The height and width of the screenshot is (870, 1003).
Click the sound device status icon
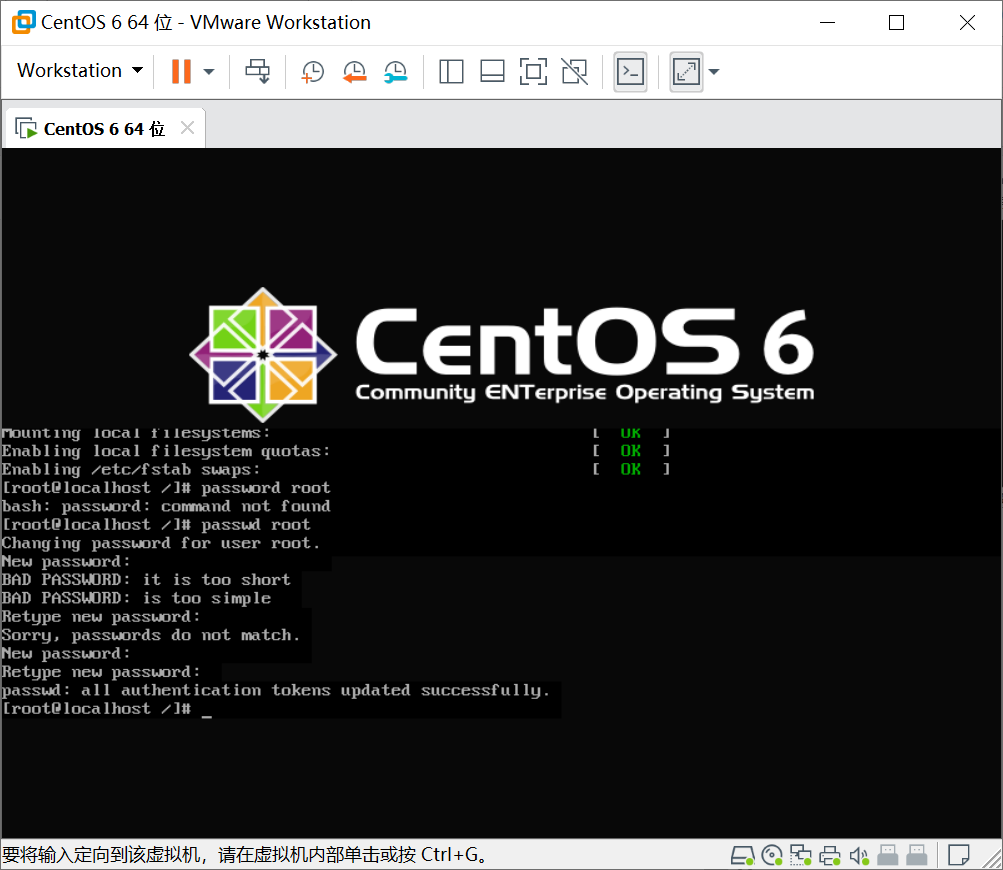tap(858, 855)
